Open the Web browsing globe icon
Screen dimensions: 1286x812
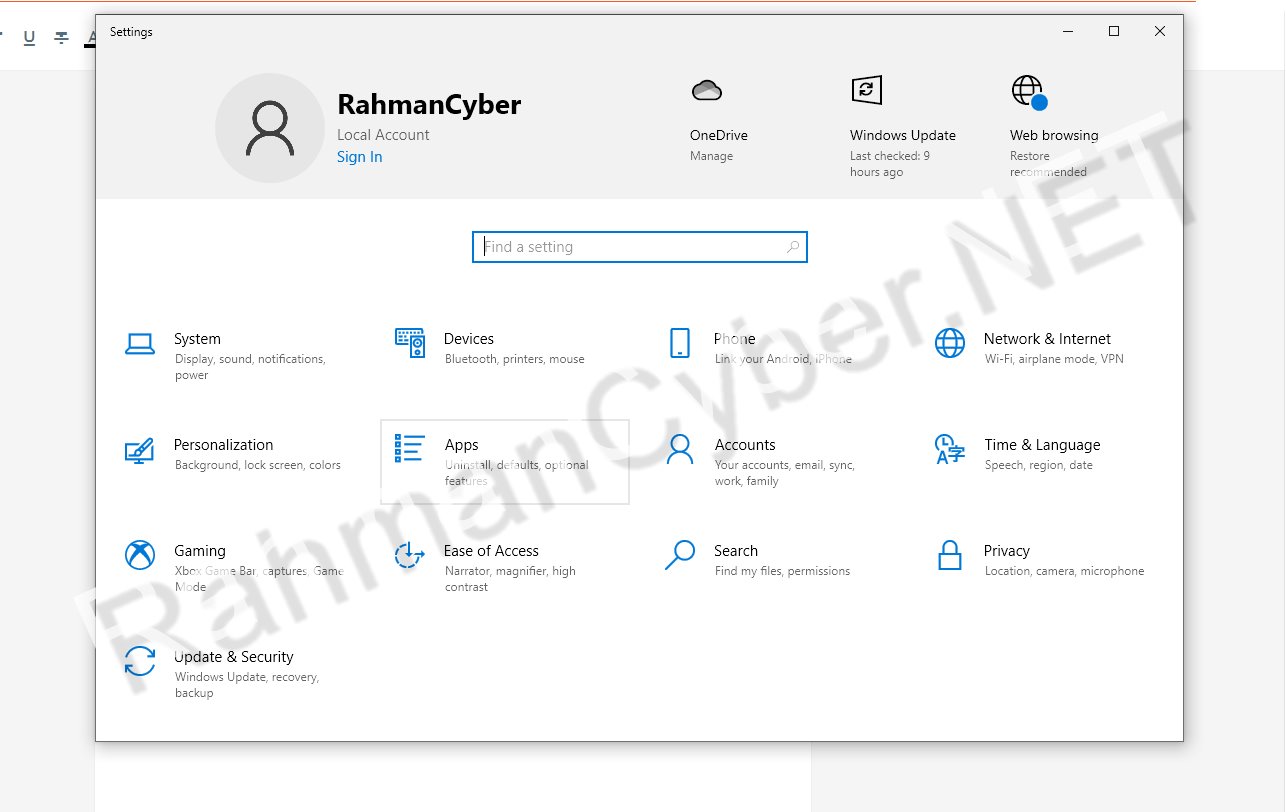point(1028,91)
